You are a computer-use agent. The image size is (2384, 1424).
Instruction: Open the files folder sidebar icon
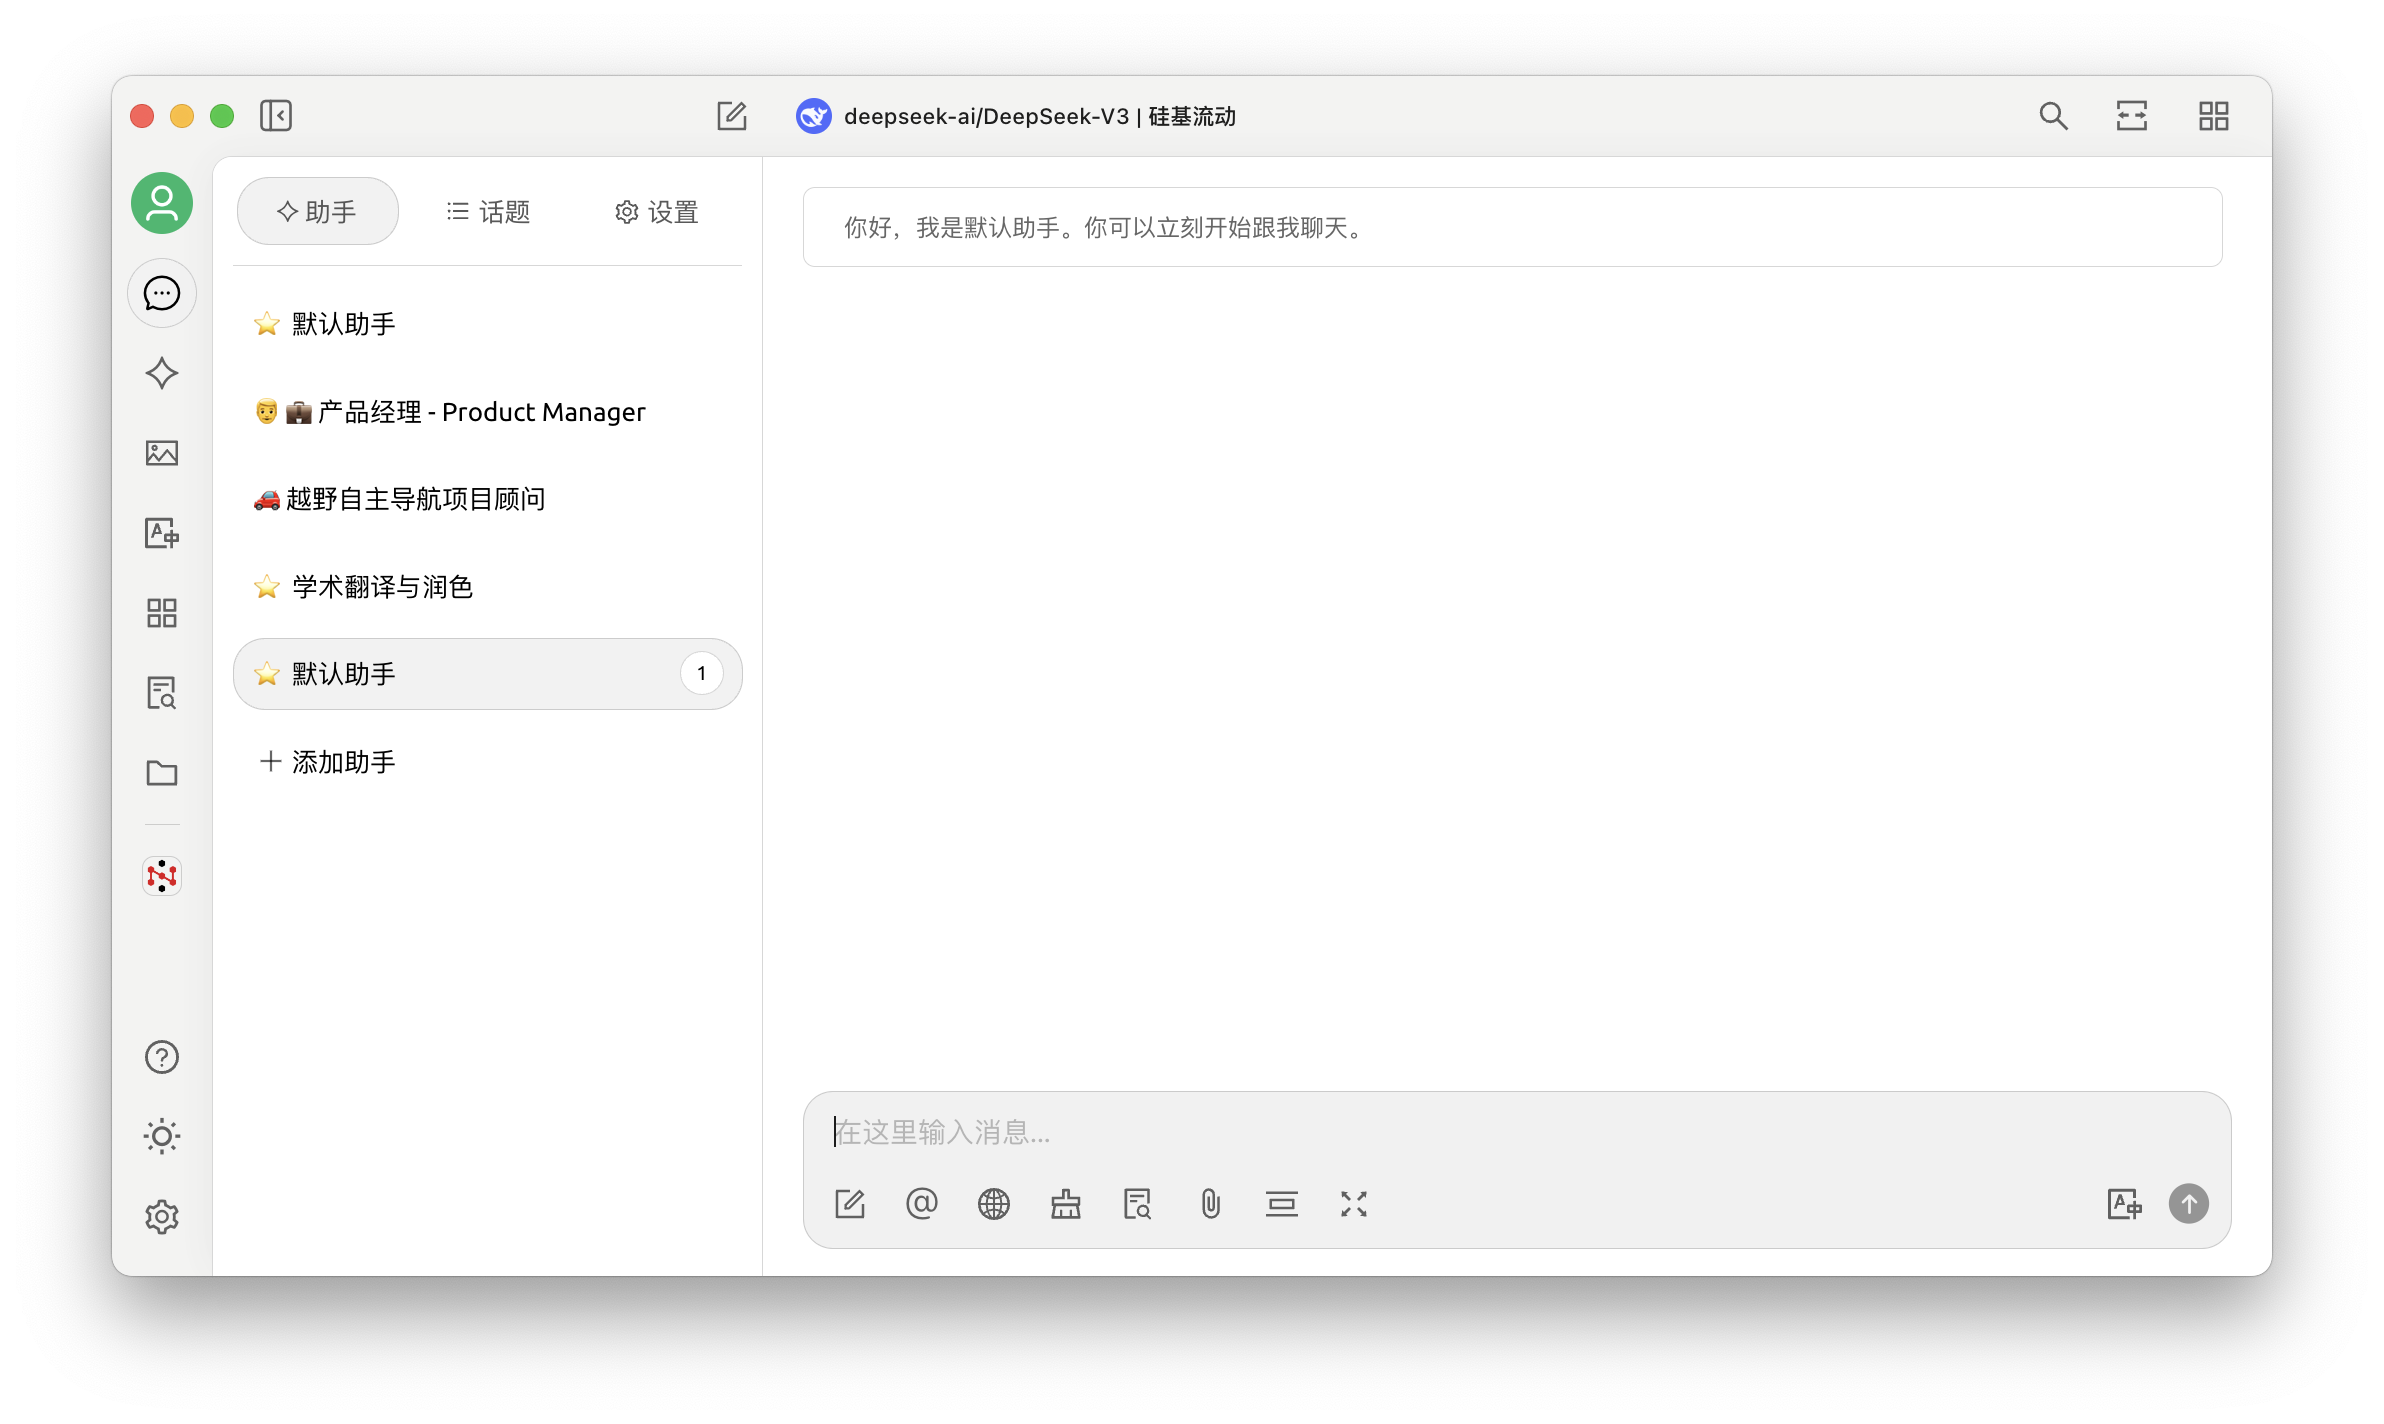pyautogui.click(x=161, y=773)
